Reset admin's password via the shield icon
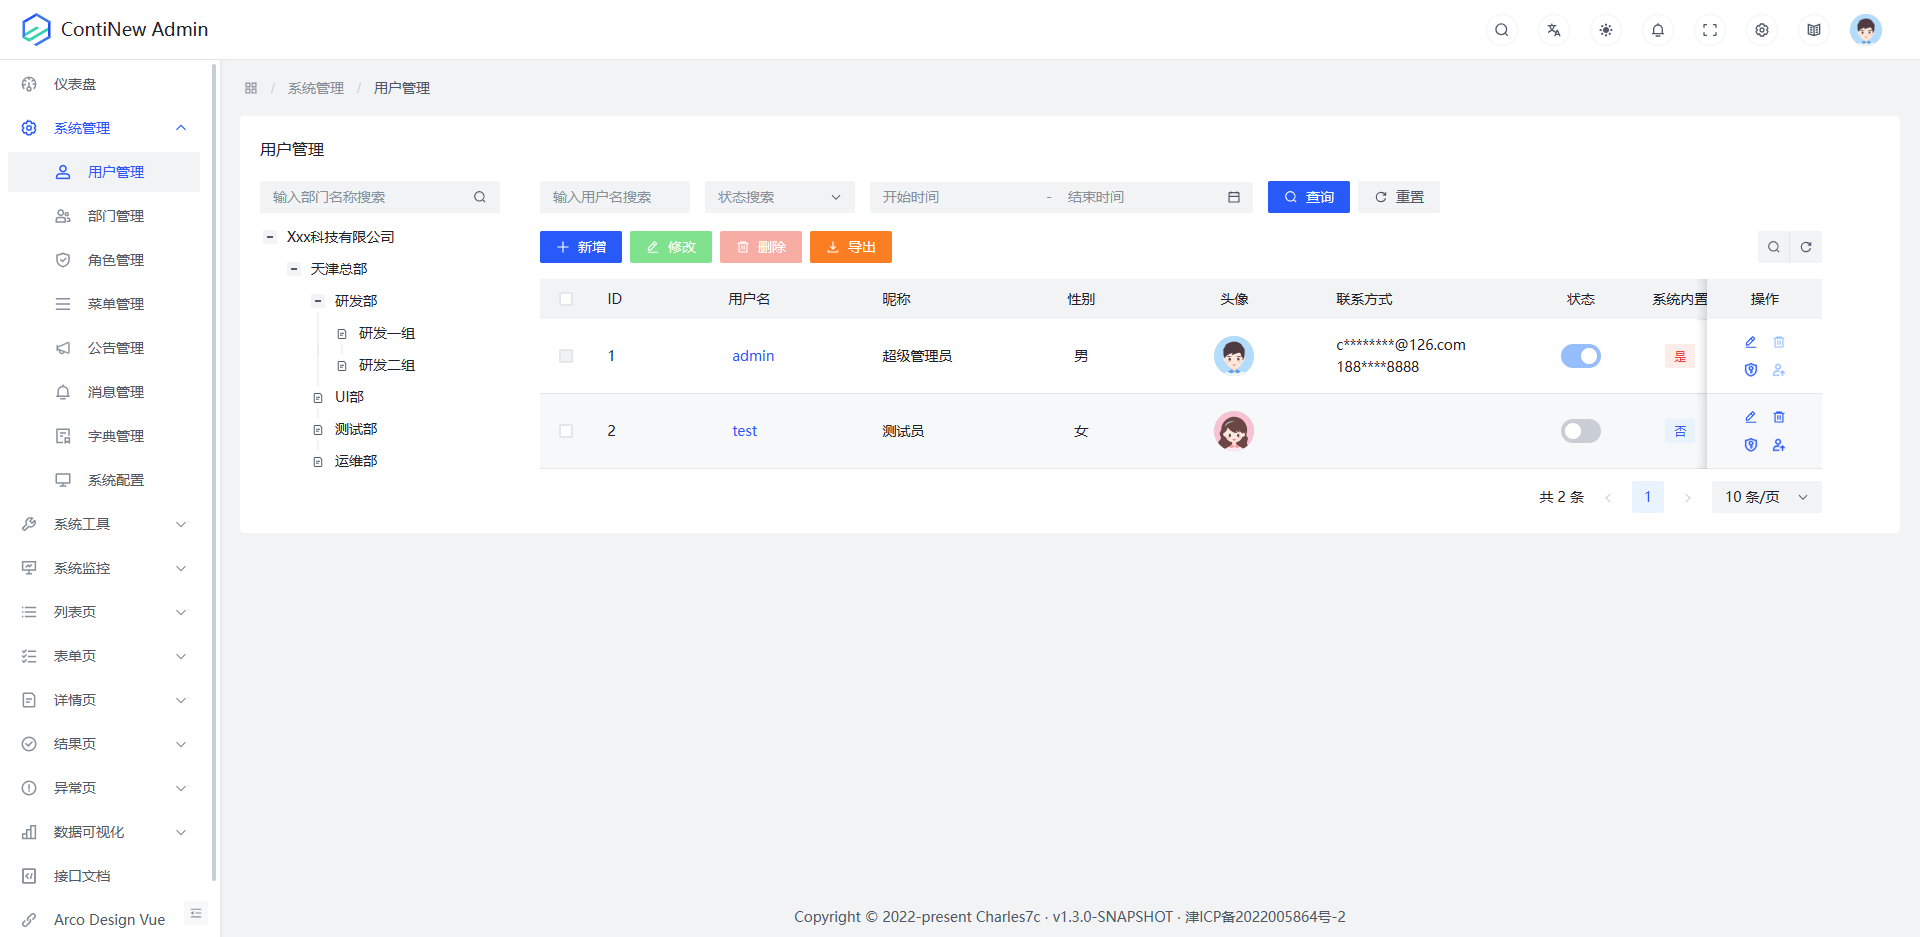Screen dimensions: 1920x937 [x=1750, y=370]
